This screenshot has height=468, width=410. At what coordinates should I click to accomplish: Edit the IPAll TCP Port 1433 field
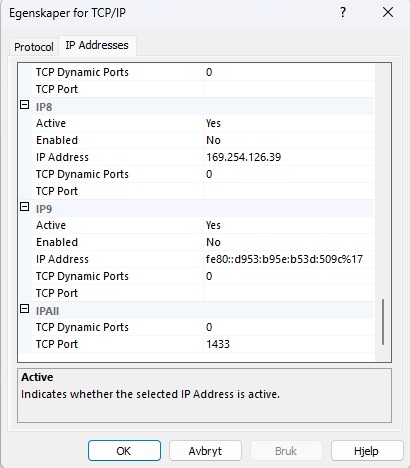[289, 344]
